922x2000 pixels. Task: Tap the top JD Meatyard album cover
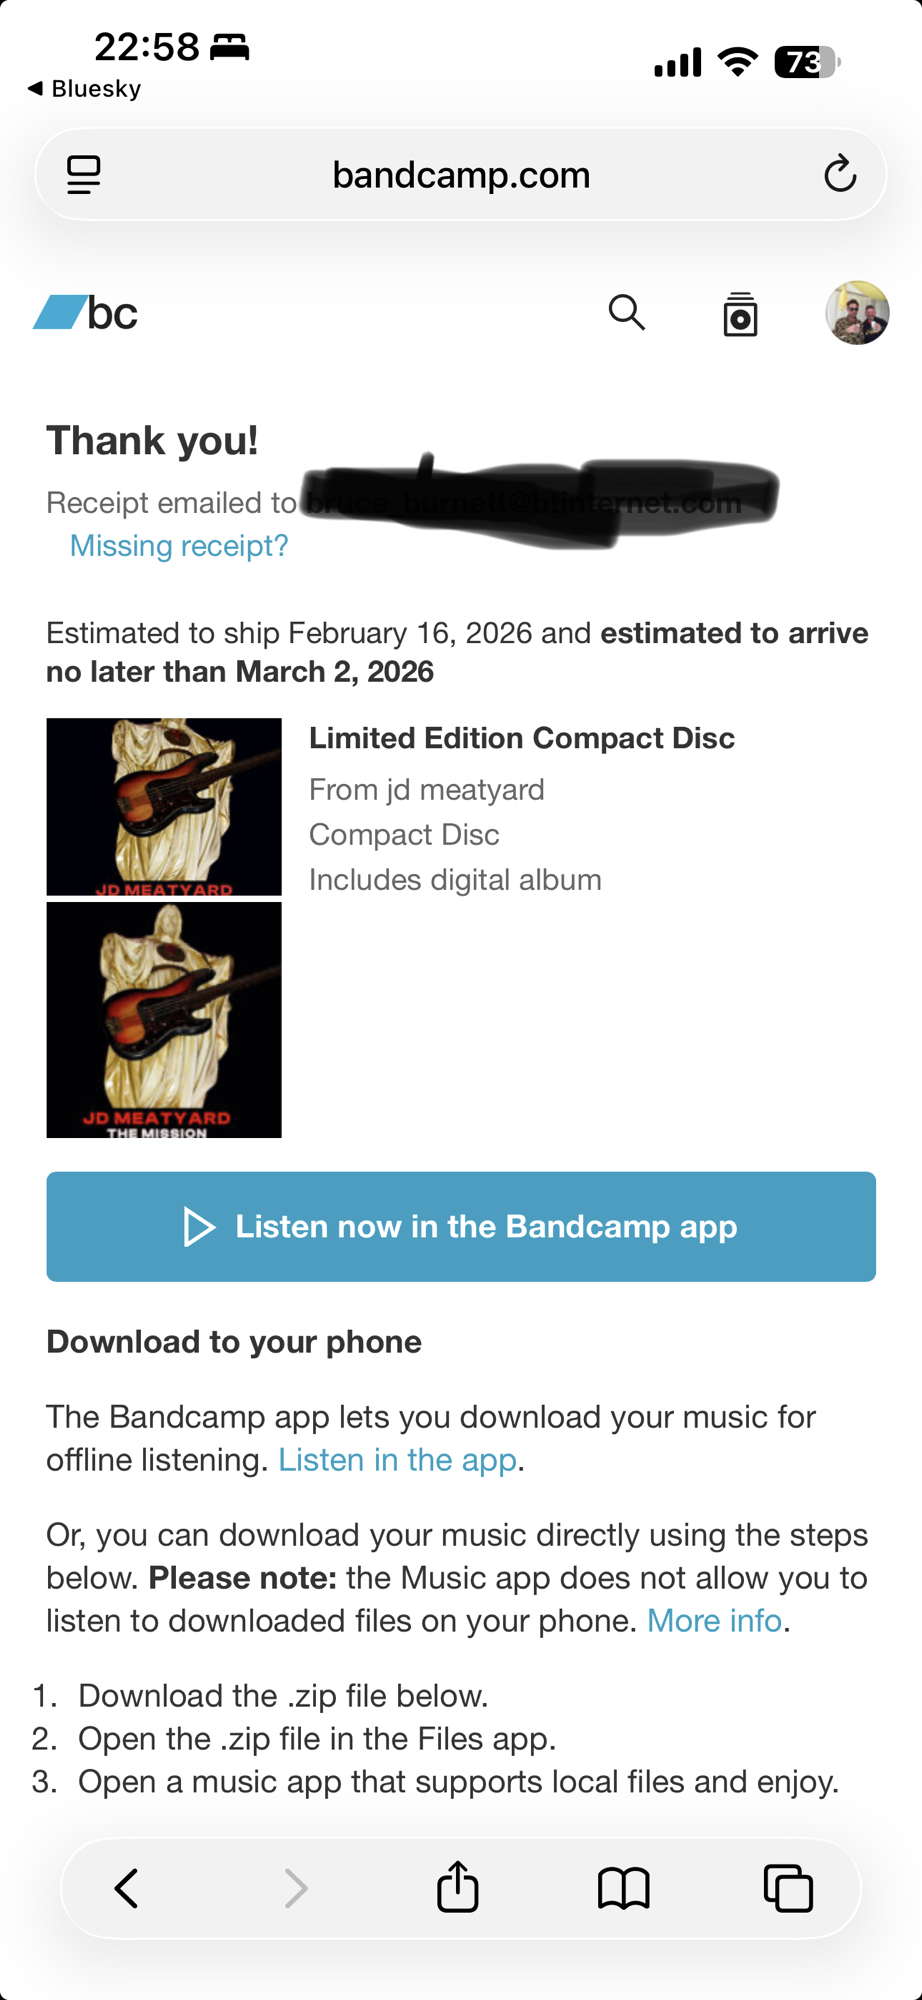[x=164, y=806]
